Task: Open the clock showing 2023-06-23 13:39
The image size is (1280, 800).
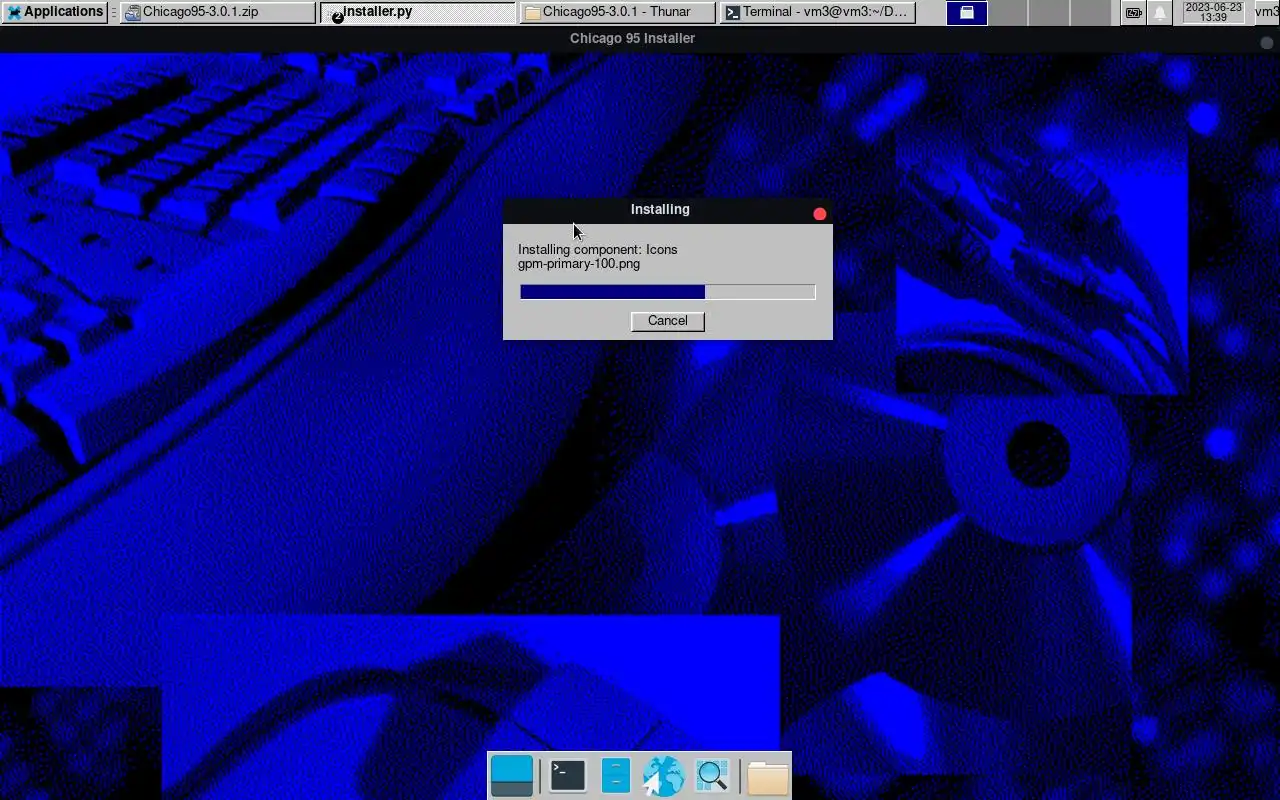Action: click(x=1213, y=12)
